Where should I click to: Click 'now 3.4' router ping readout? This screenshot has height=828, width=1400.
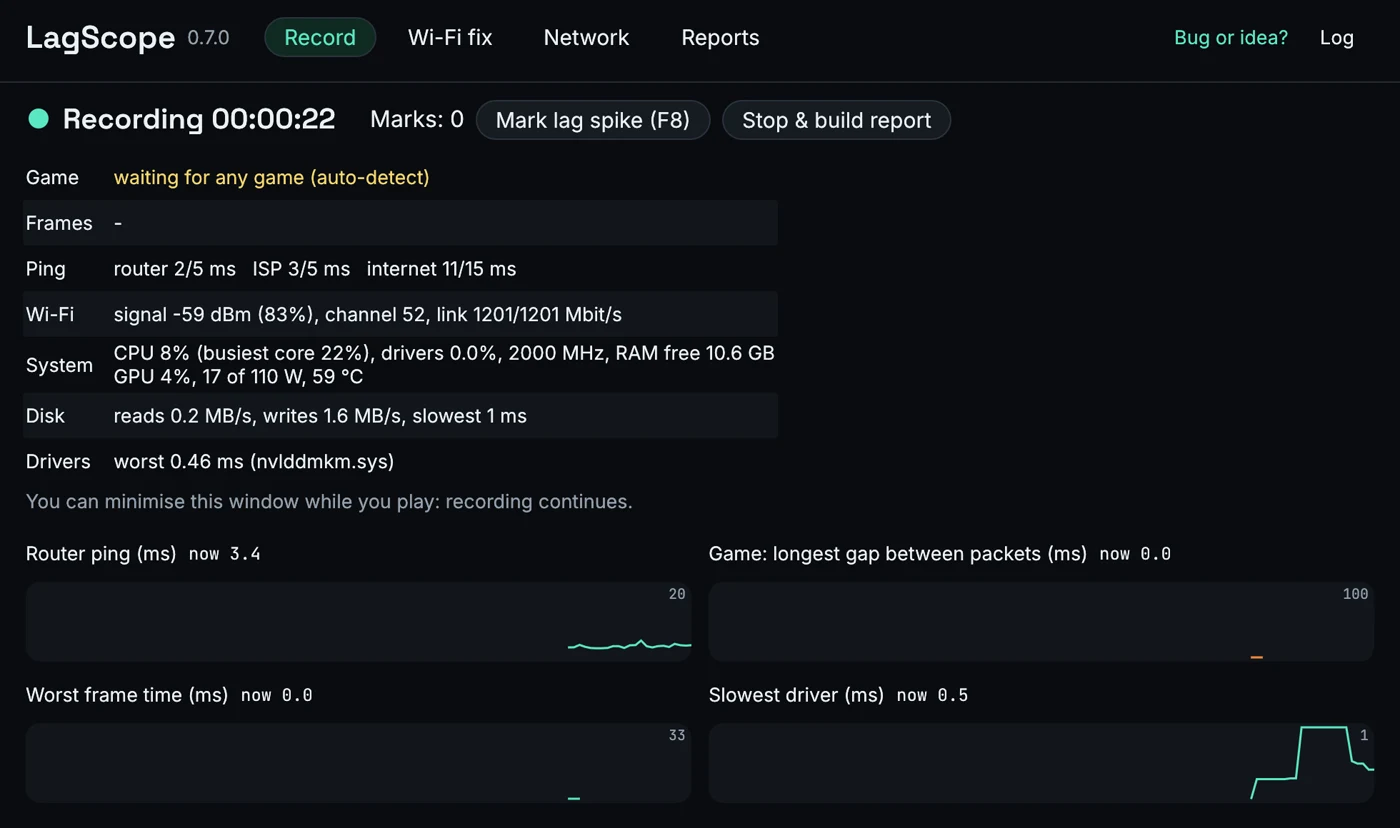click(x=225, y=554)
